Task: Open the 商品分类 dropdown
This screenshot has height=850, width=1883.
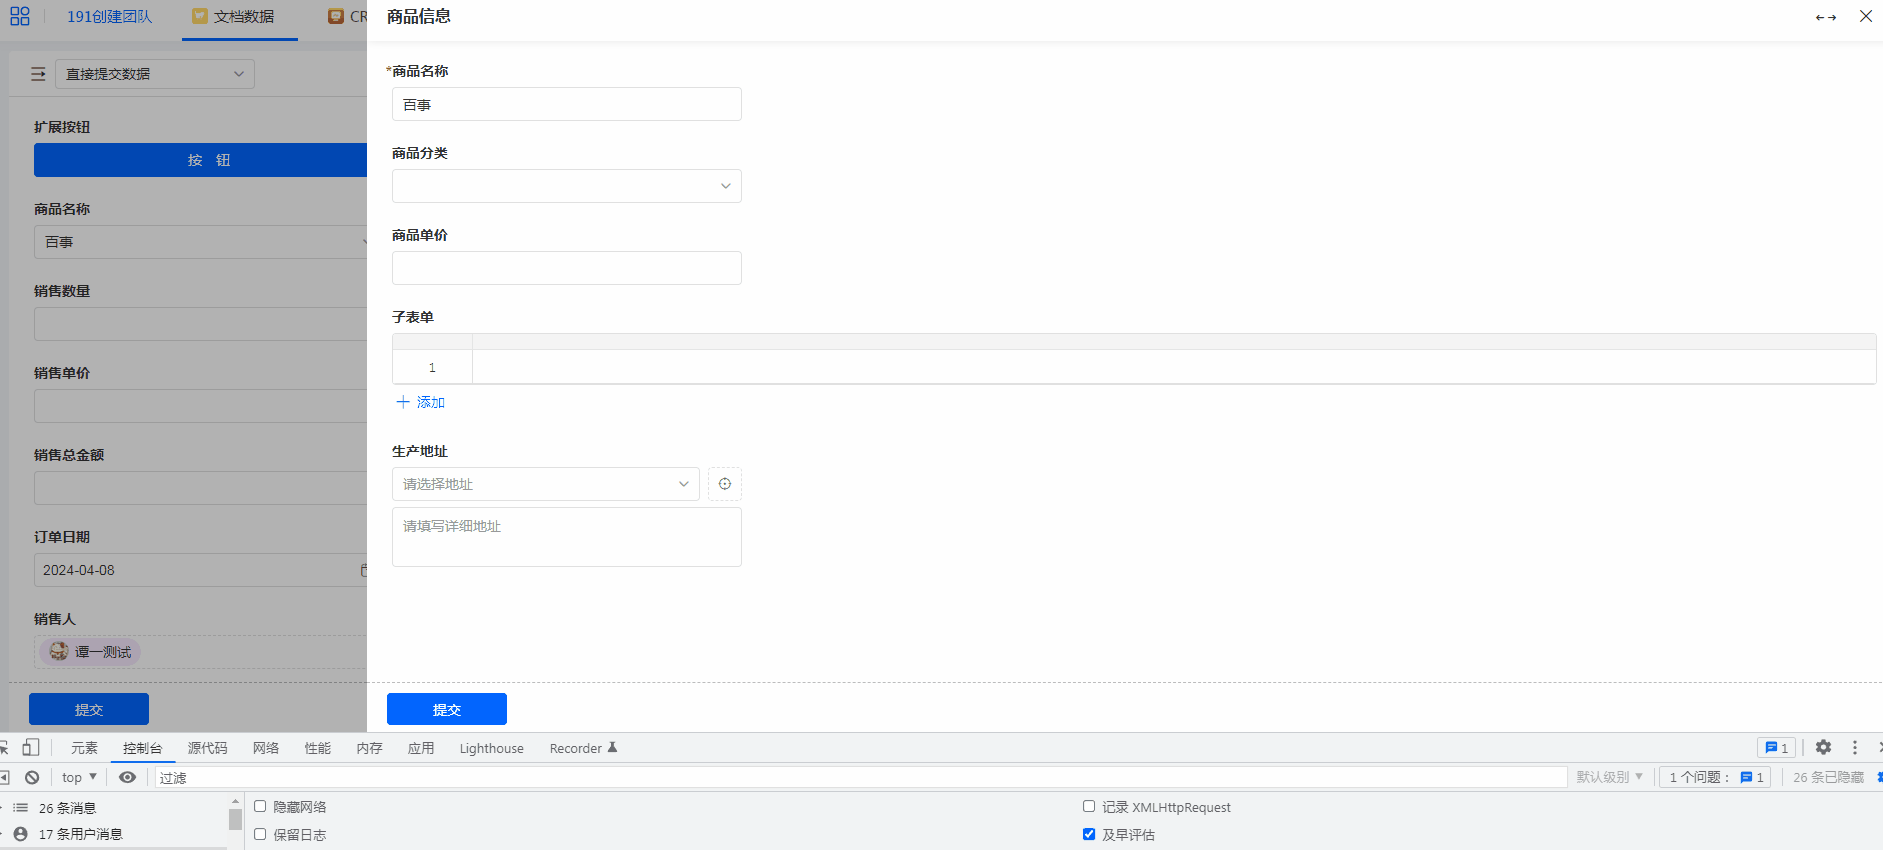Action: coord(566,186)
